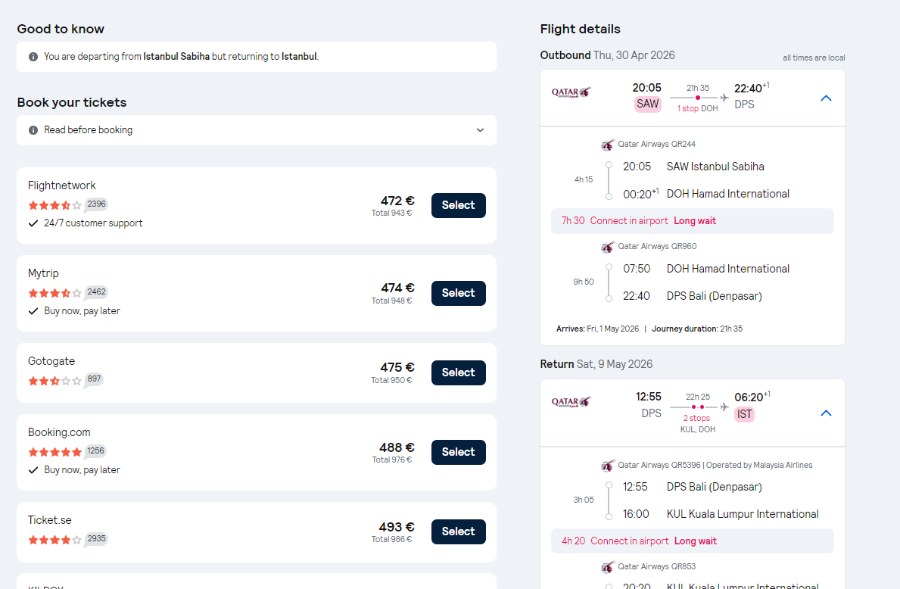Select the Booking.com 488 € offer
Image resolution: width=900 pixels, height=589 pixels.
click(x=458, y=452)
